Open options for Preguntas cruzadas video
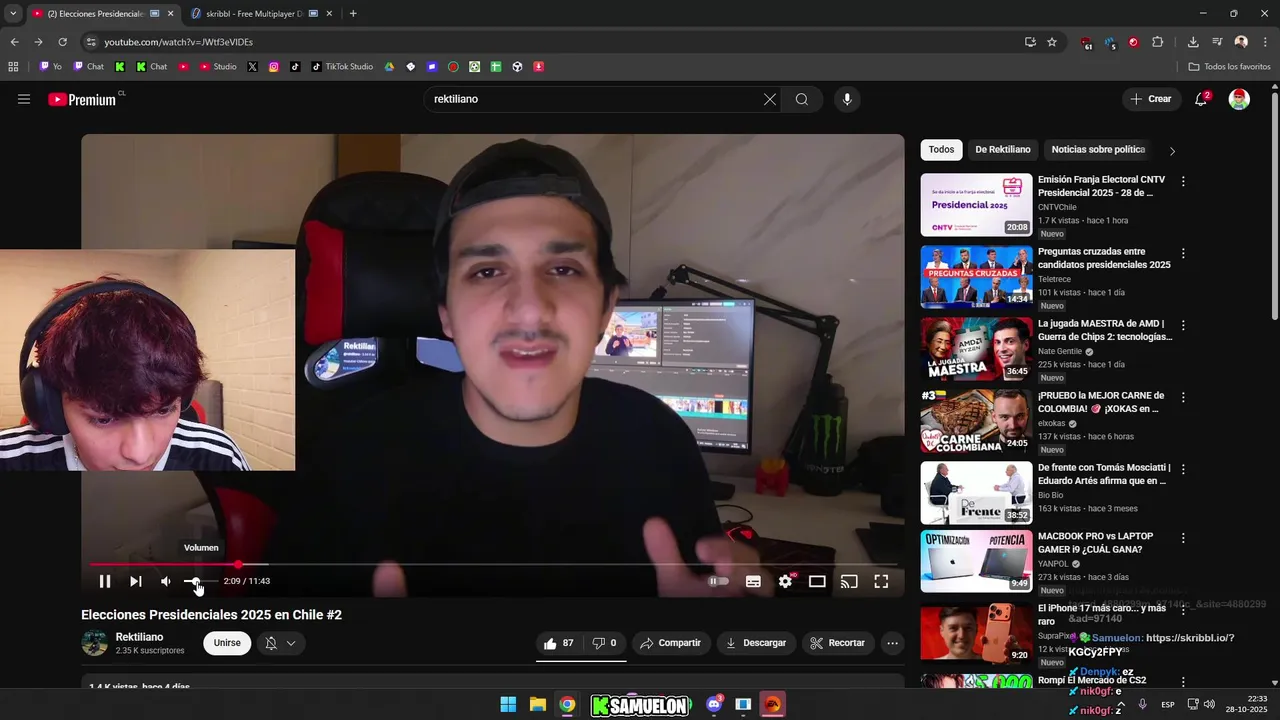1280x720 pixels. coord(1183,254)
